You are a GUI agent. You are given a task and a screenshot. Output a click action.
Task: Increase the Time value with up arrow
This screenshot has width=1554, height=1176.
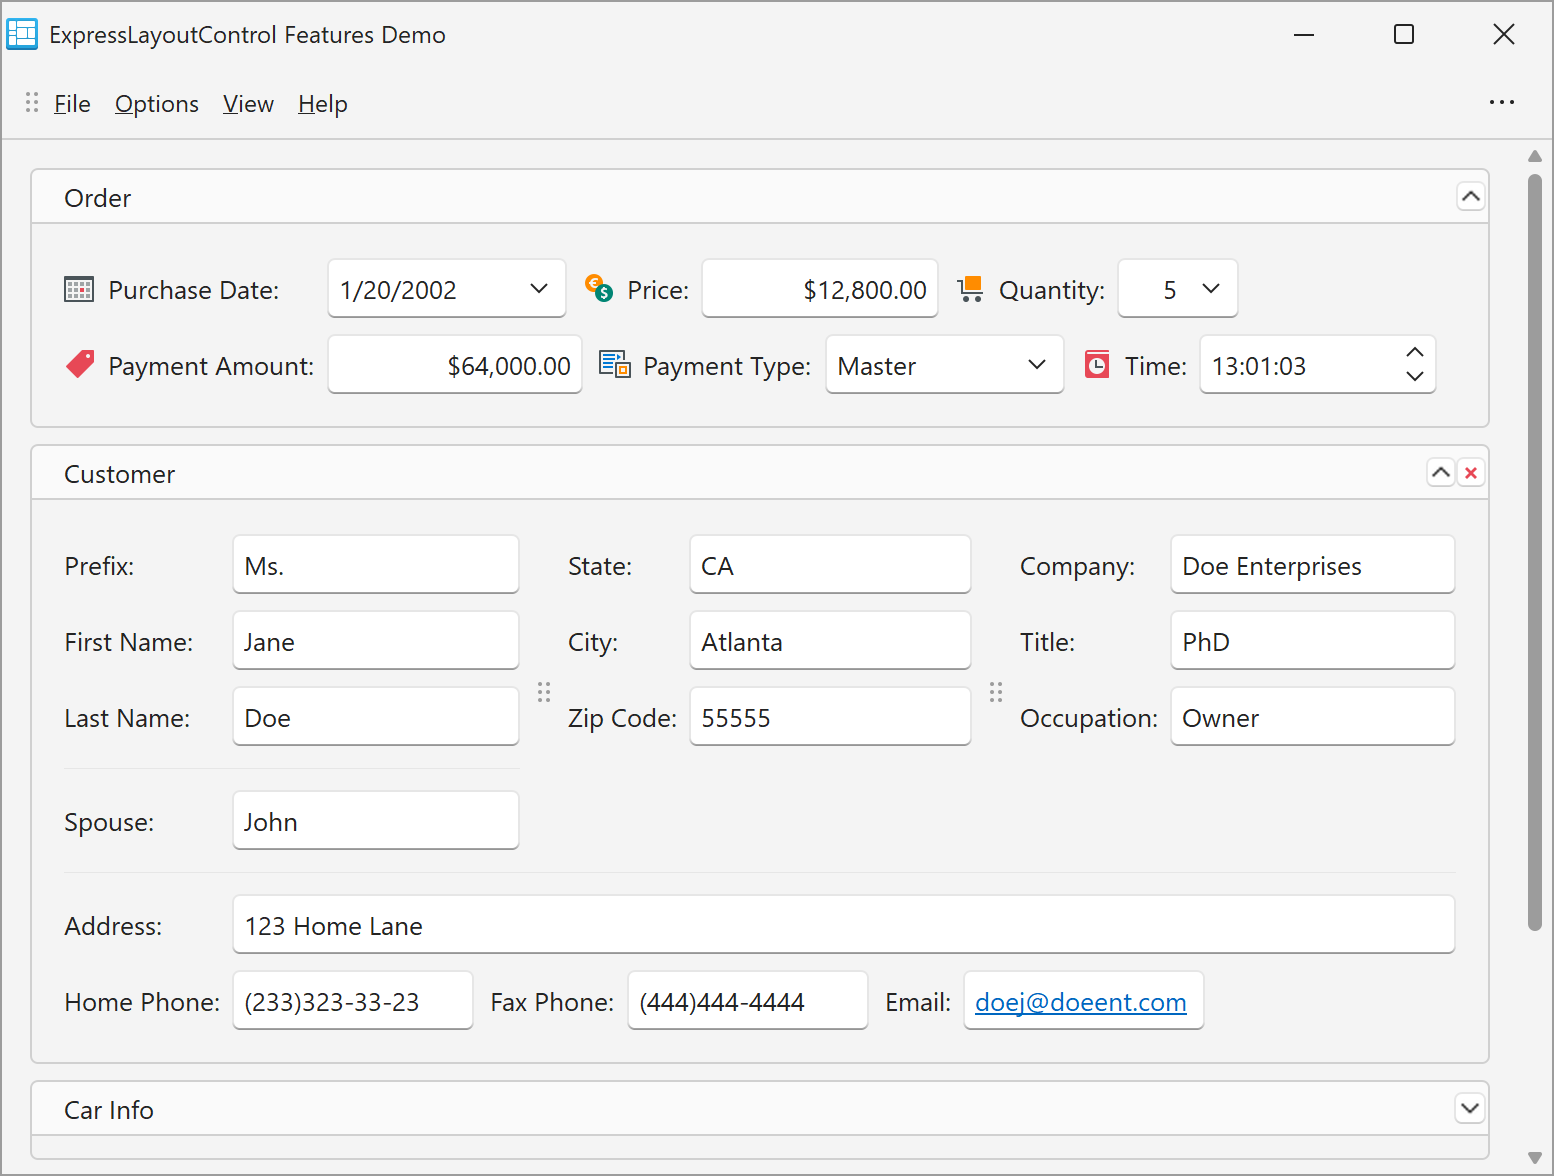[x=1414, y=353]
